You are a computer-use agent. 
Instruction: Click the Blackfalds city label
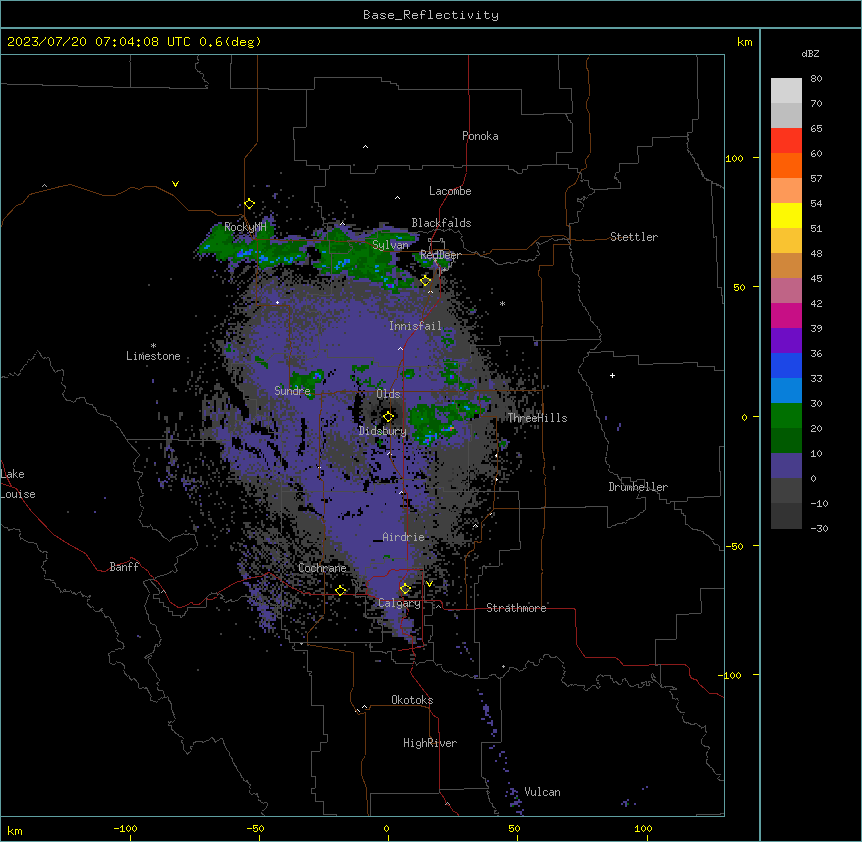(x=441, y=223)
